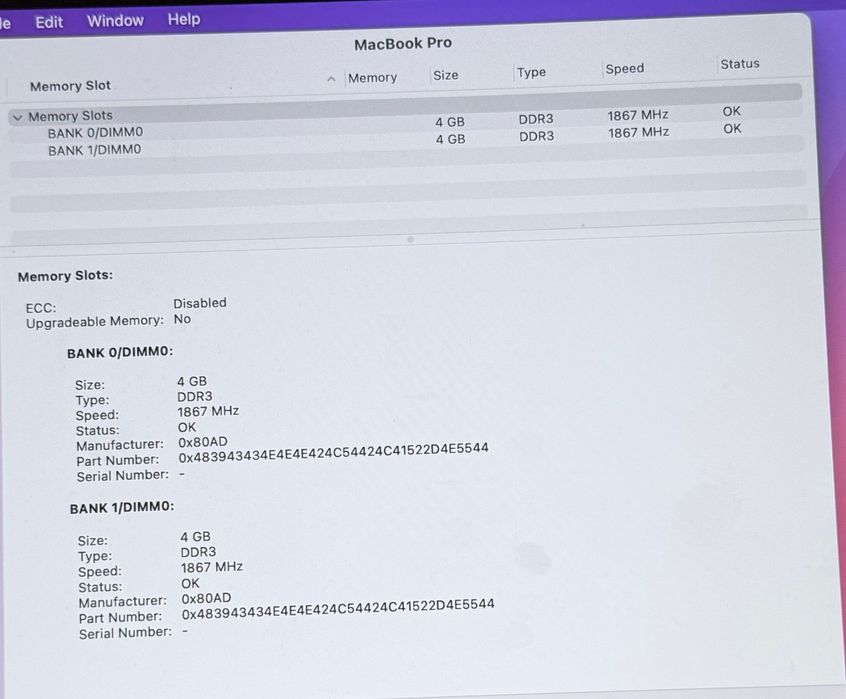This screenshot has width=846, height=699.
Task: Click the ECC Disabled value
Action: [x=200, y=303]
